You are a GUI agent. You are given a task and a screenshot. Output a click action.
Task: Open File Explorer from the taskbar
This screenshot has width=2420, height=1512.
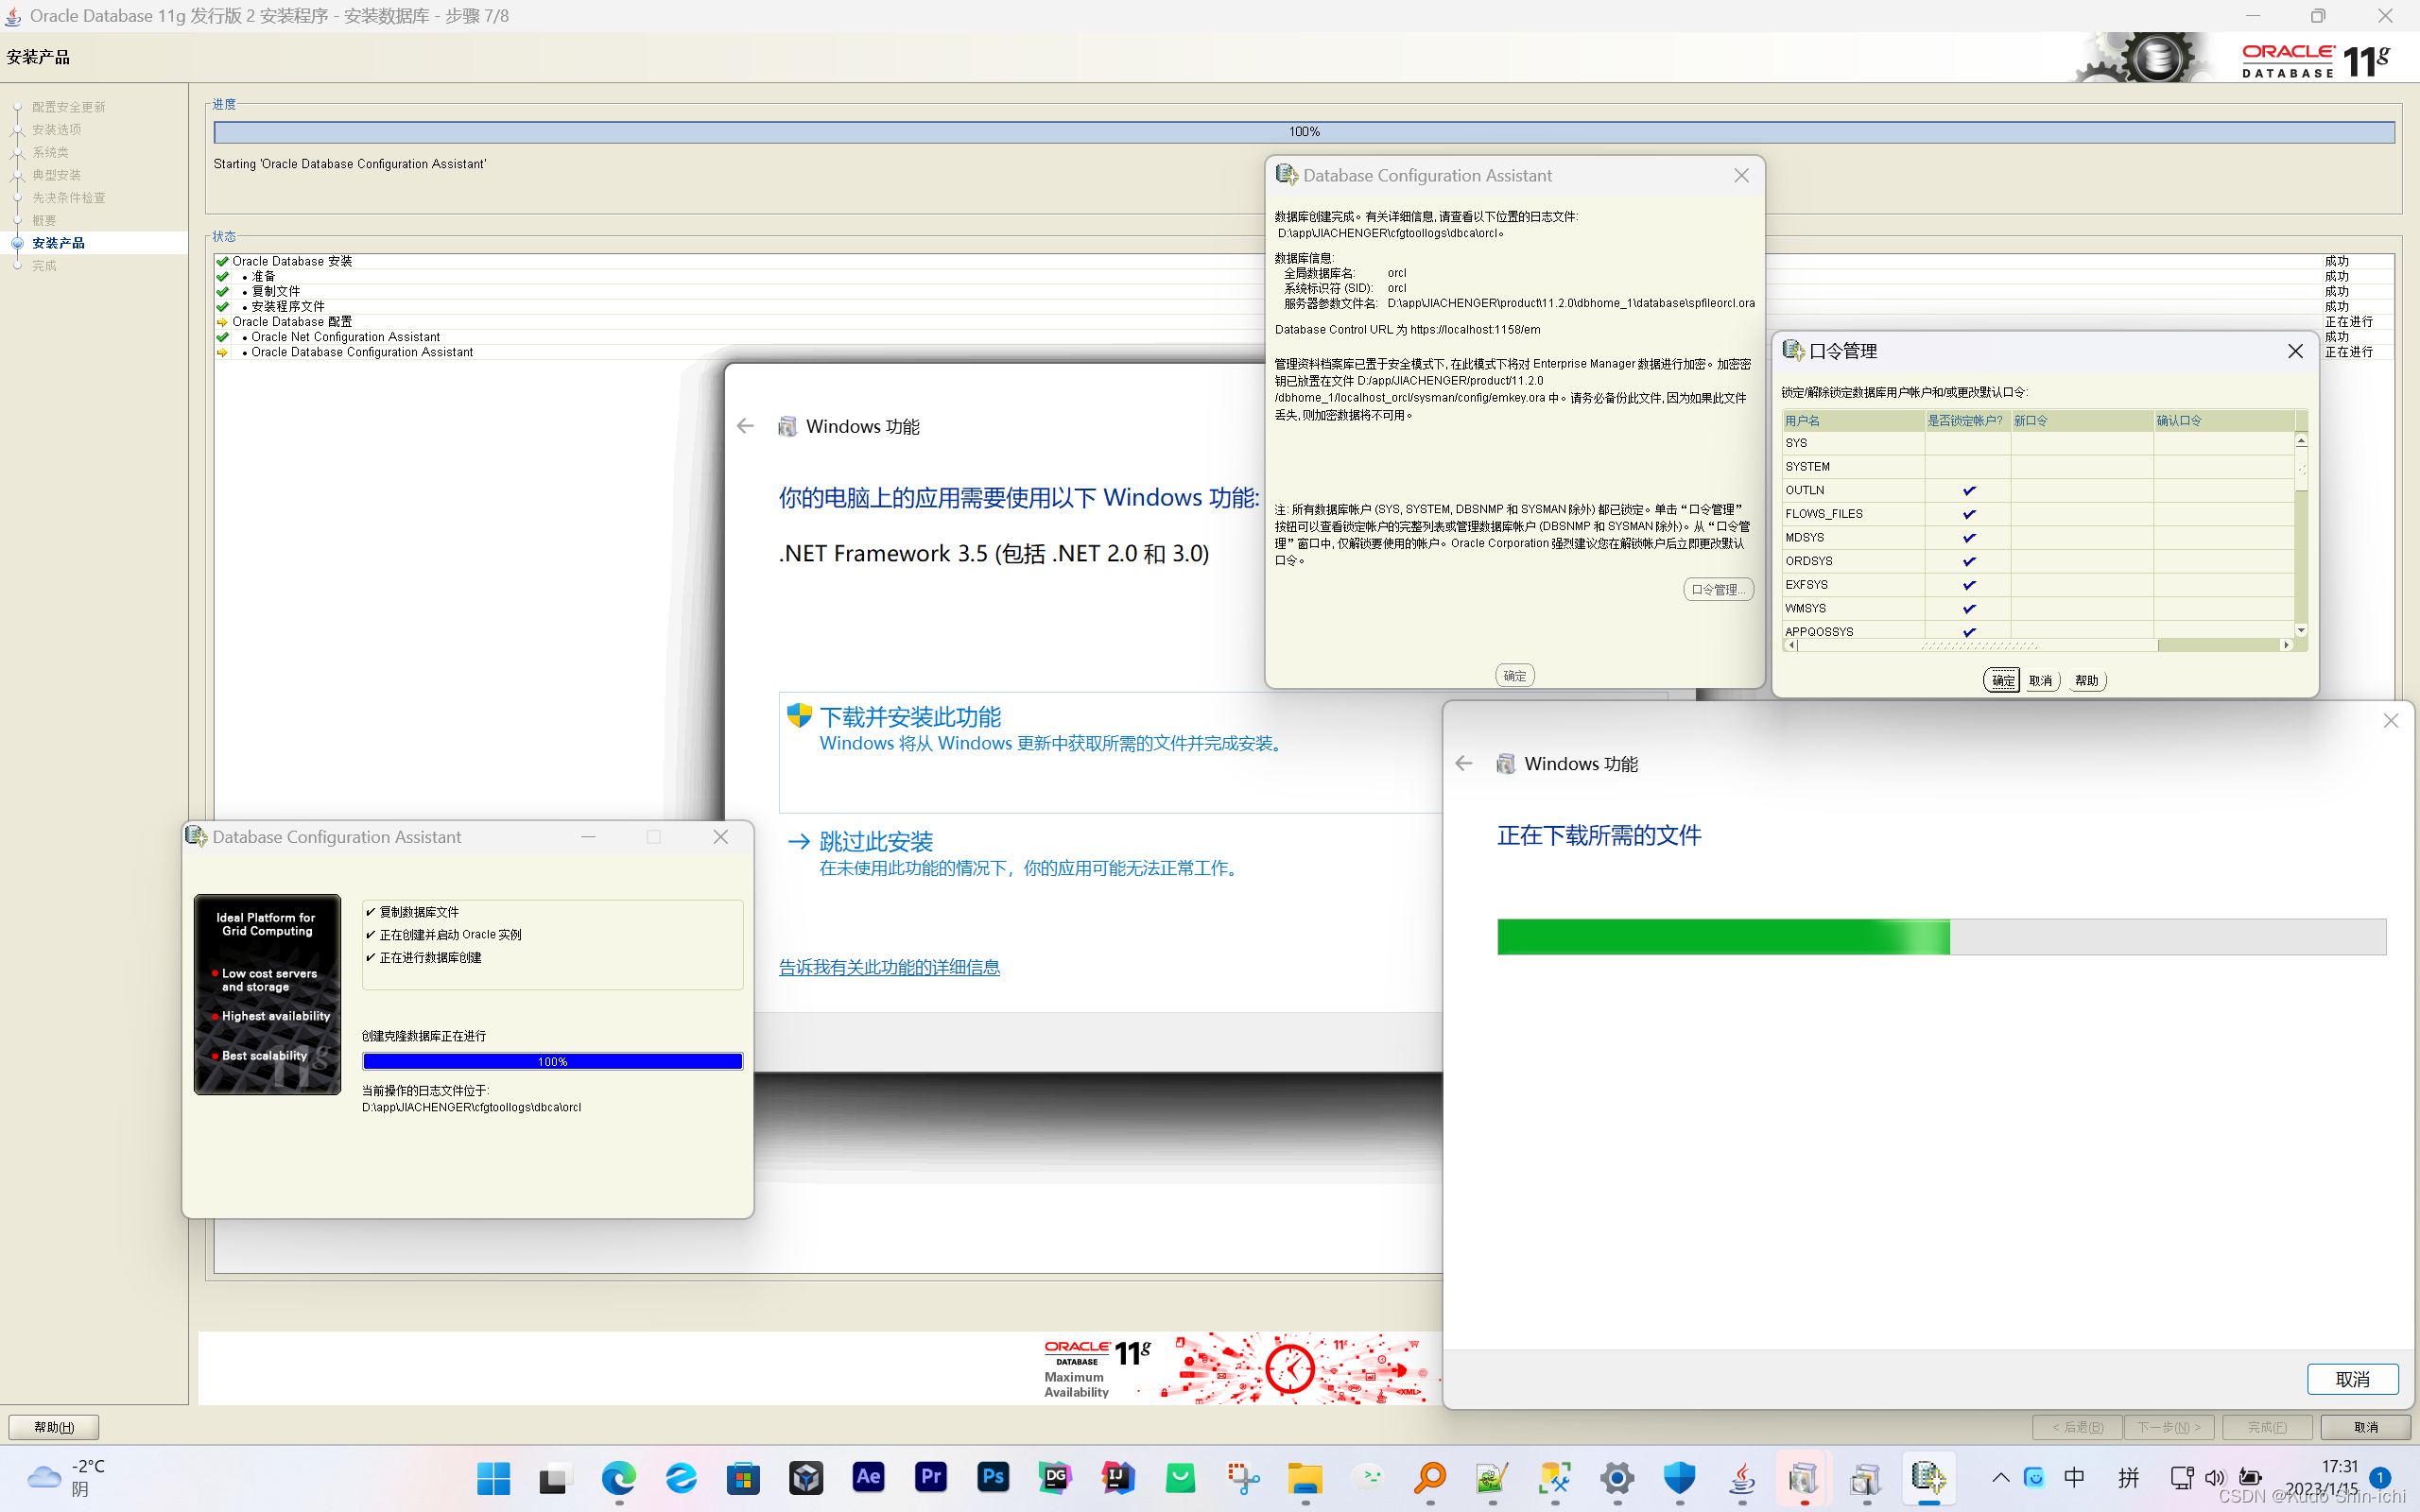pos(1305,1477)
